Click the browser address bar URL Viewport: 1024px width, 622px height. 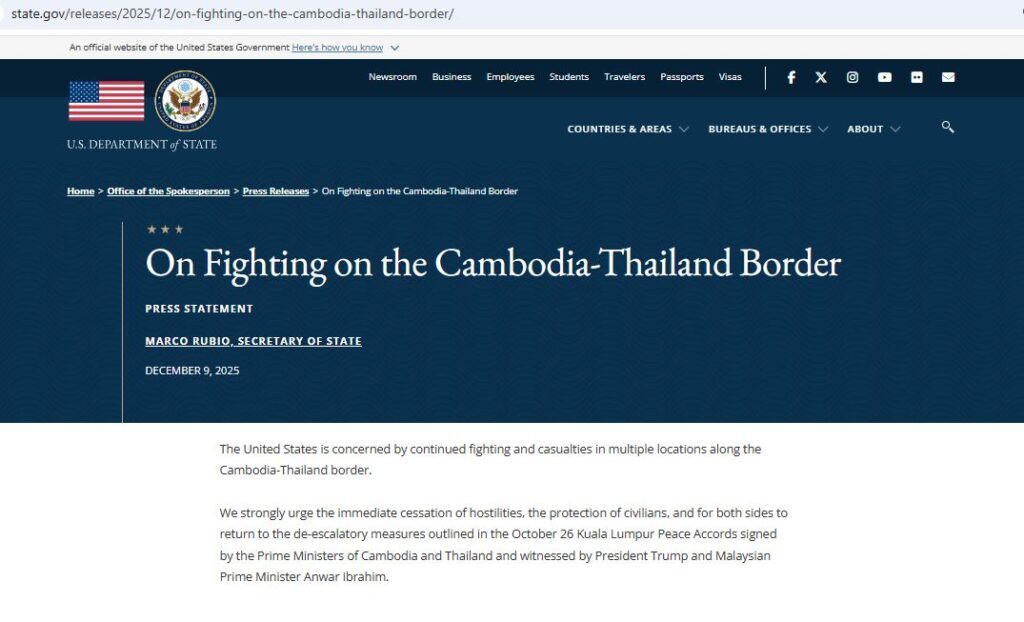232,14
